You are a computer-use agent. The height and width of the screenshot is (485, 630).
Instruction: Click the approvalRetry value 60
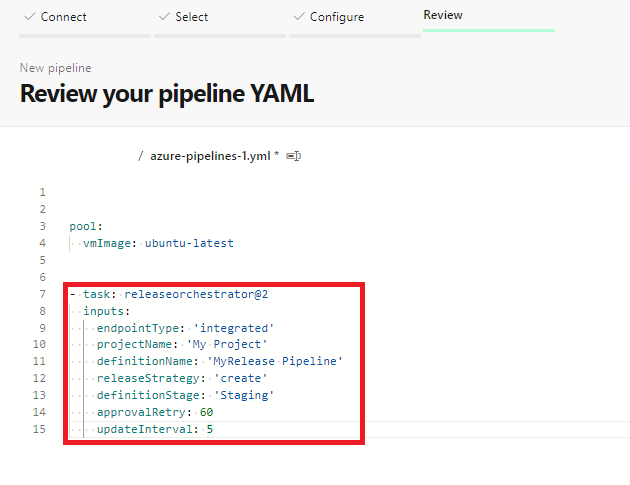point(207,413)
